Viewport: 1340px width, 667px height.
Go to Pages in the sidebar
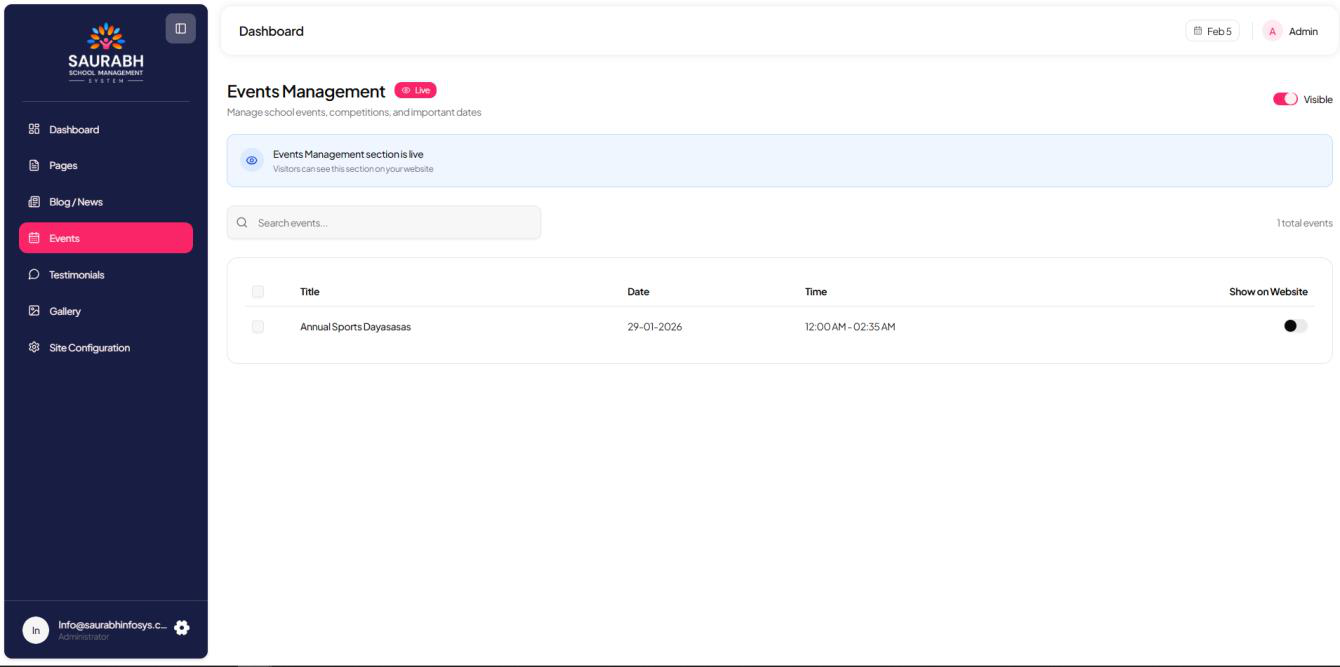coord(62,166)
